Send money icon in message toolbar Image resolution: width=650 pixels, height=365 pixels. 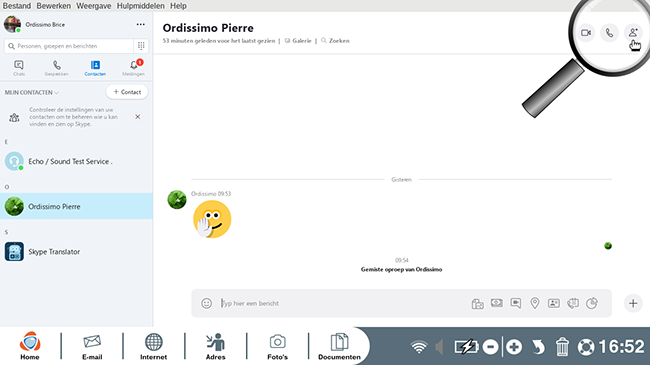tap(497, 303)
